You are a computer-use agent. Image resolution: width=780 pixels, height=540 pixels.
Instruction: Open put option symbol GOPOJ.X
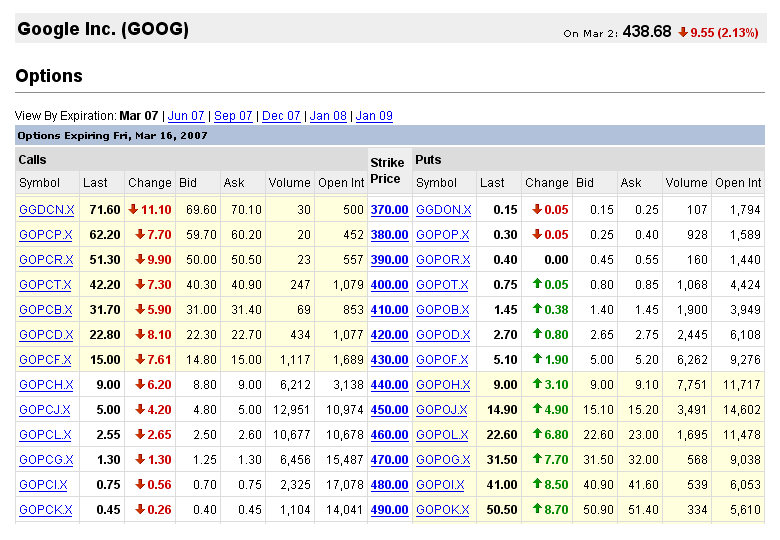tap(442, 410)
